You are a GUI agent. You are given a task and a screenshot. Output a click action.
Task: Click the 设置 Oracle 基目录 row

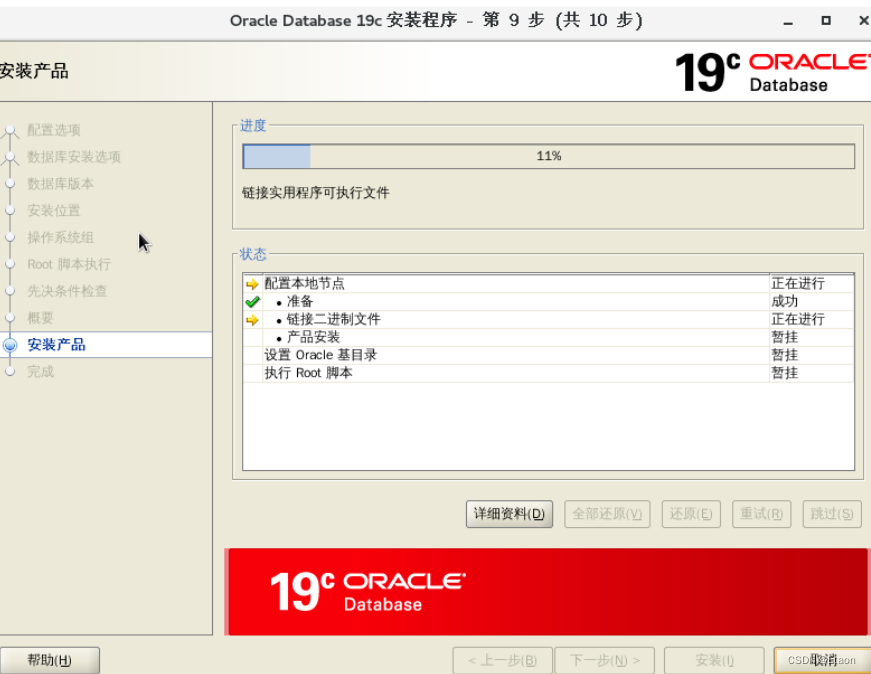(548, 355)
